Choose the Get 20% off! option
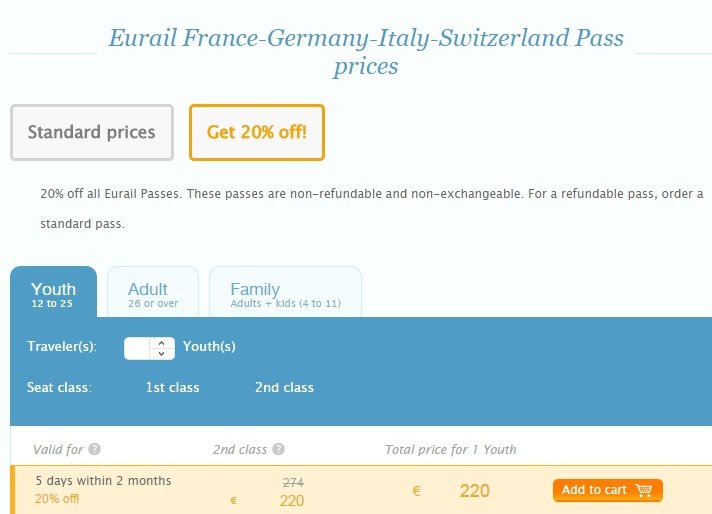 click(x=256, y=132)
